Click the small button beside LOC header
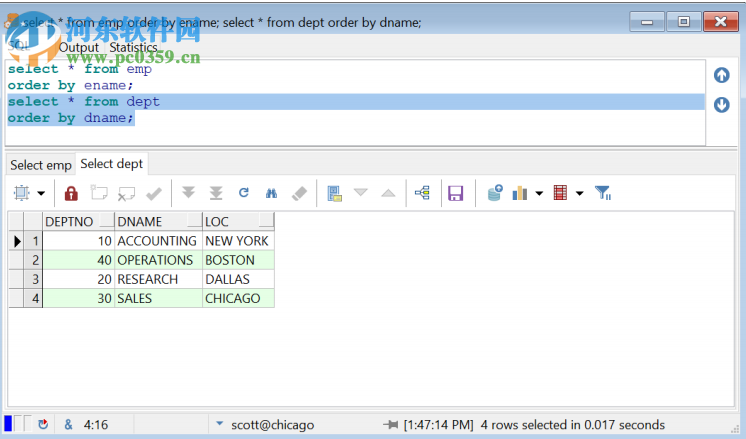746x439 pixels. pos(266,220)
